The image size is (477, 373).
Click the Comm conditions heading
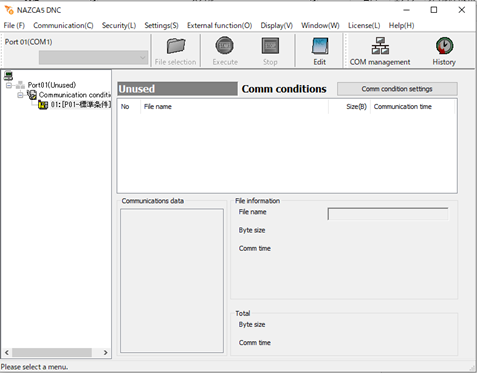tap(284, 89)
